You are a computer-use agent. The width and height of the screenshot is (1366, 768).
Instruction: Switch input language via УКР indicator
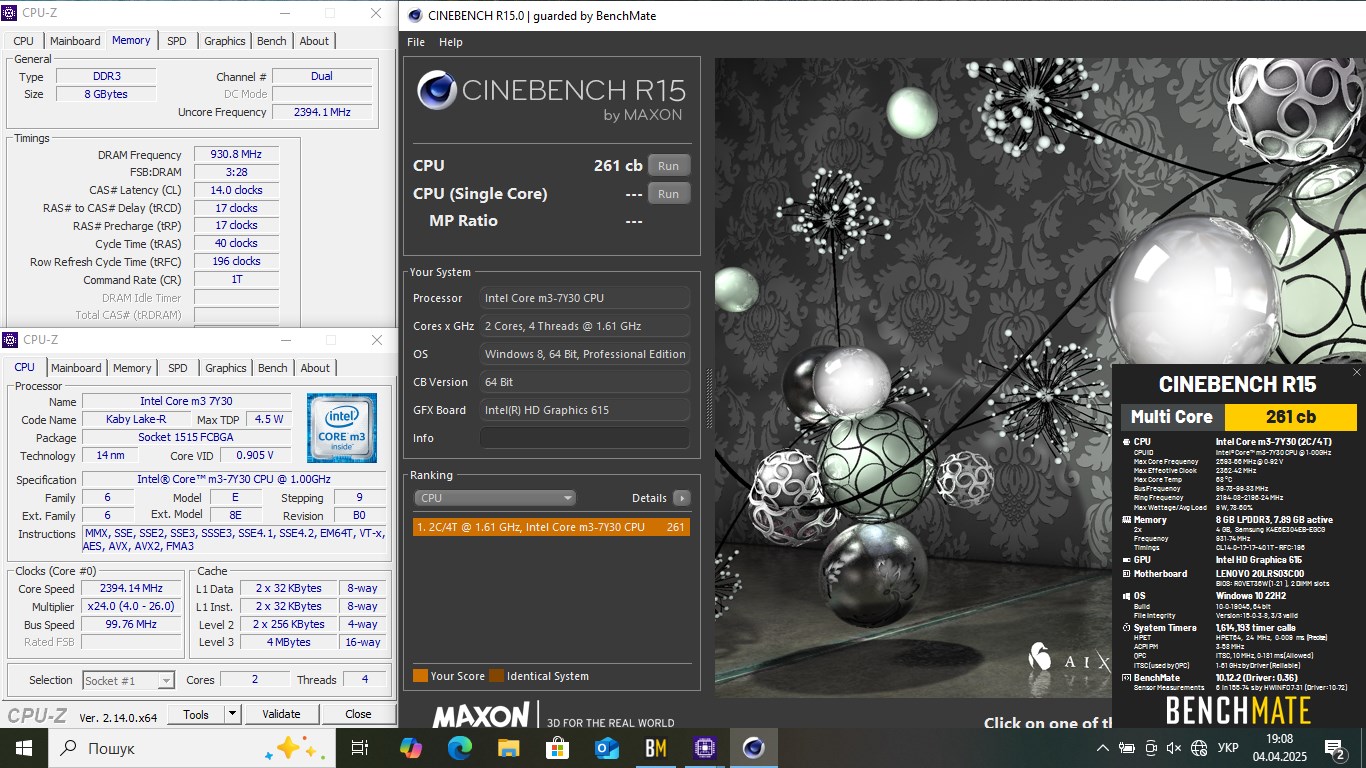tap(1228, 748)
